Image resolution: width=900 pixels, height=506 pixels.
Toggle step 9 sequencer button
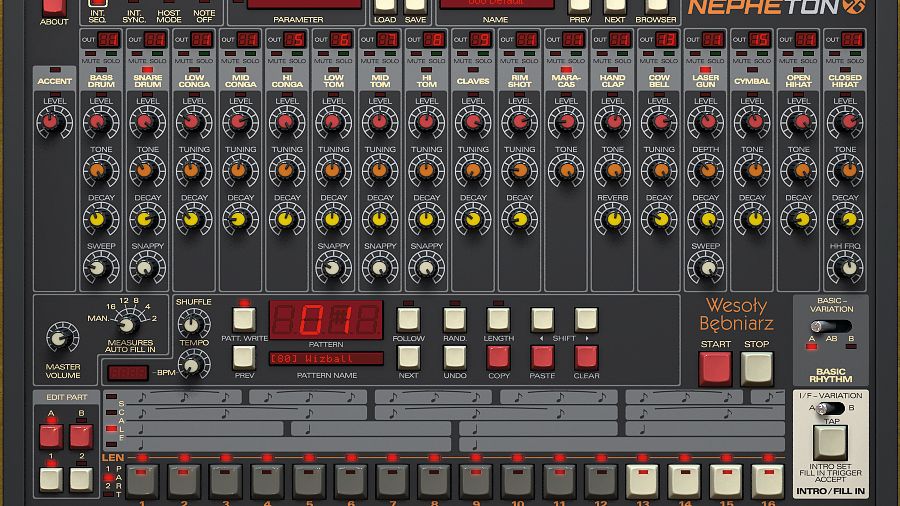(475, 481)
